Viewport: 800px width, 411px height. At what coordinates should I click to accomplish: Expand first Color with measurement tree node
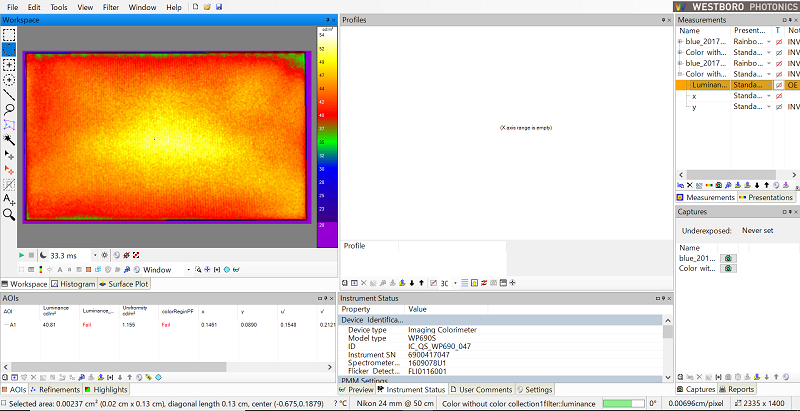pyautogui.click(x=680, y=52)
